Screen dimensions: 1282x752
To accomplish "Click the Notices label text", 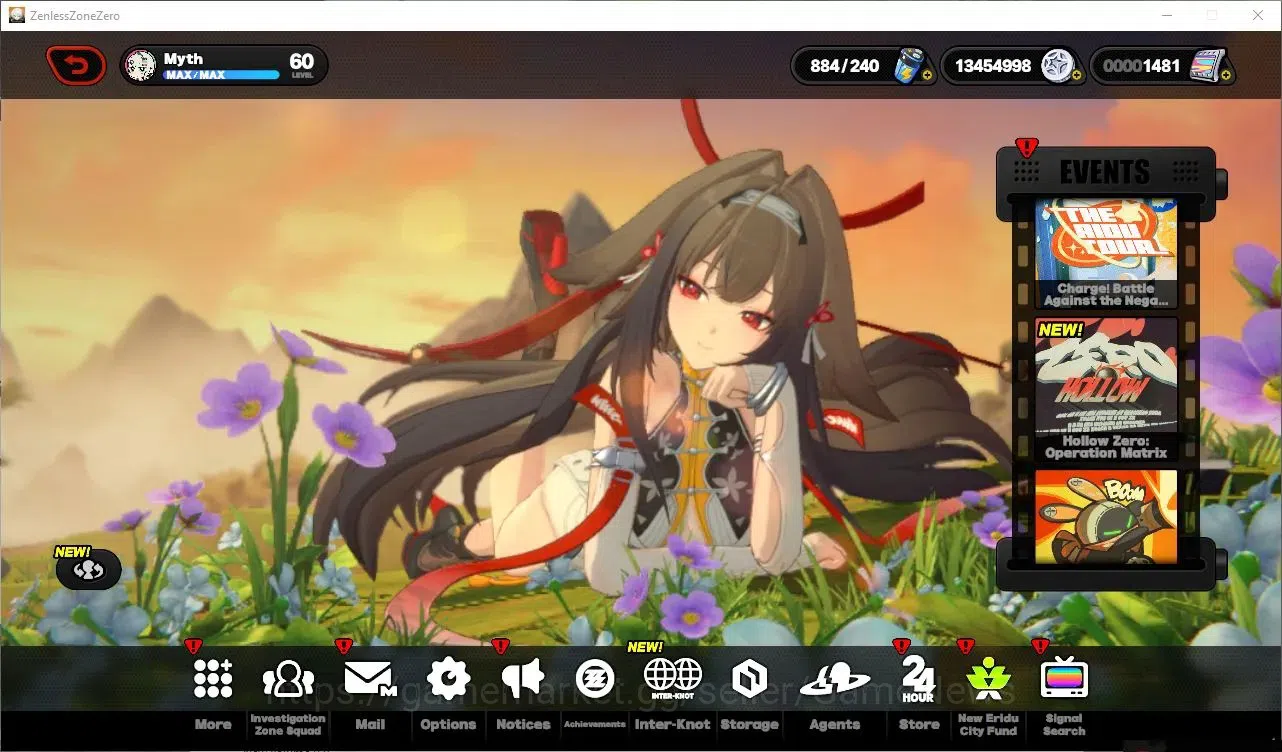I will 523,725.
